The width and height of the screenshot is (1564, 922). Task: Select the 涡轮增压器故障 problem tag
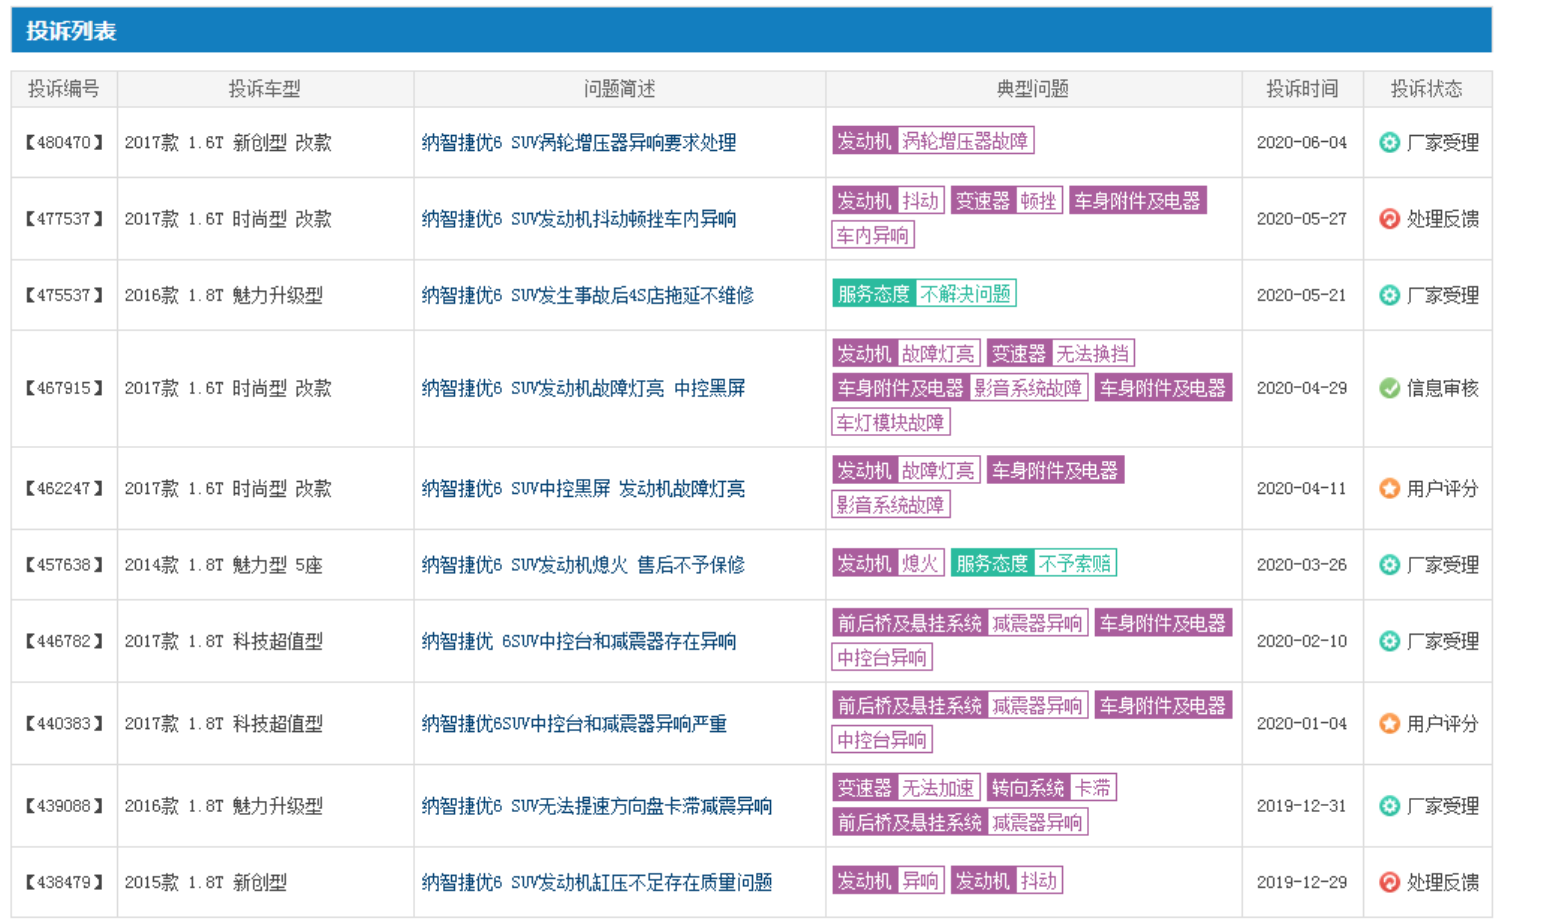[x=964, y=141]
